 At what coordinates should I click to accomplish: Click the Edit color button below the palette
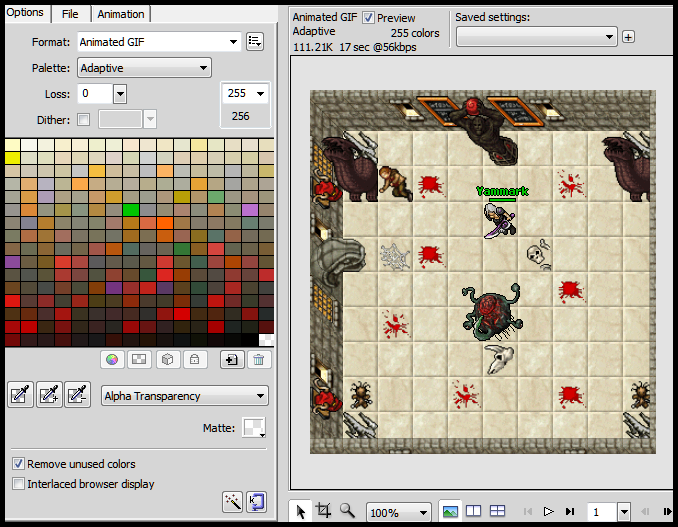pyautogui.click(x=112, y=359)
